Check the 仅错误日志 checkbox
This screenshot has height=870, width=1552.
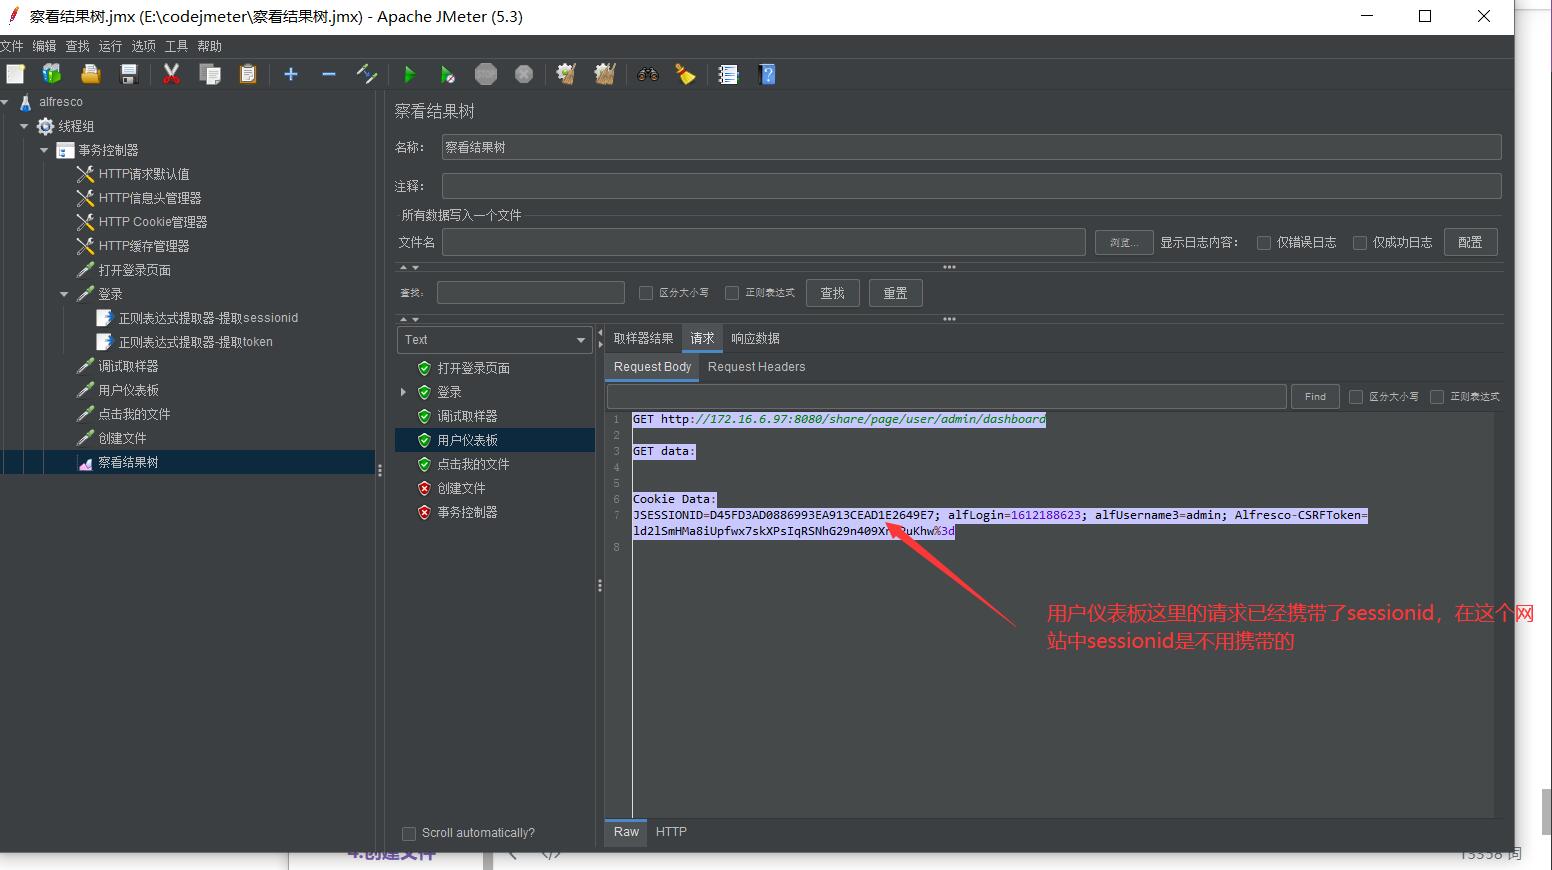coord(1264,243)
